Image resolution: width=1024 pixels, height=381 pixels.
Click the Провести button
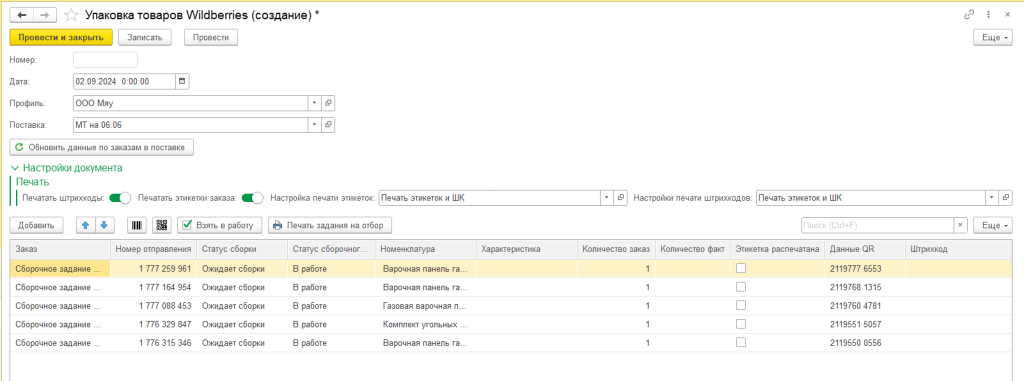point(211,38)
